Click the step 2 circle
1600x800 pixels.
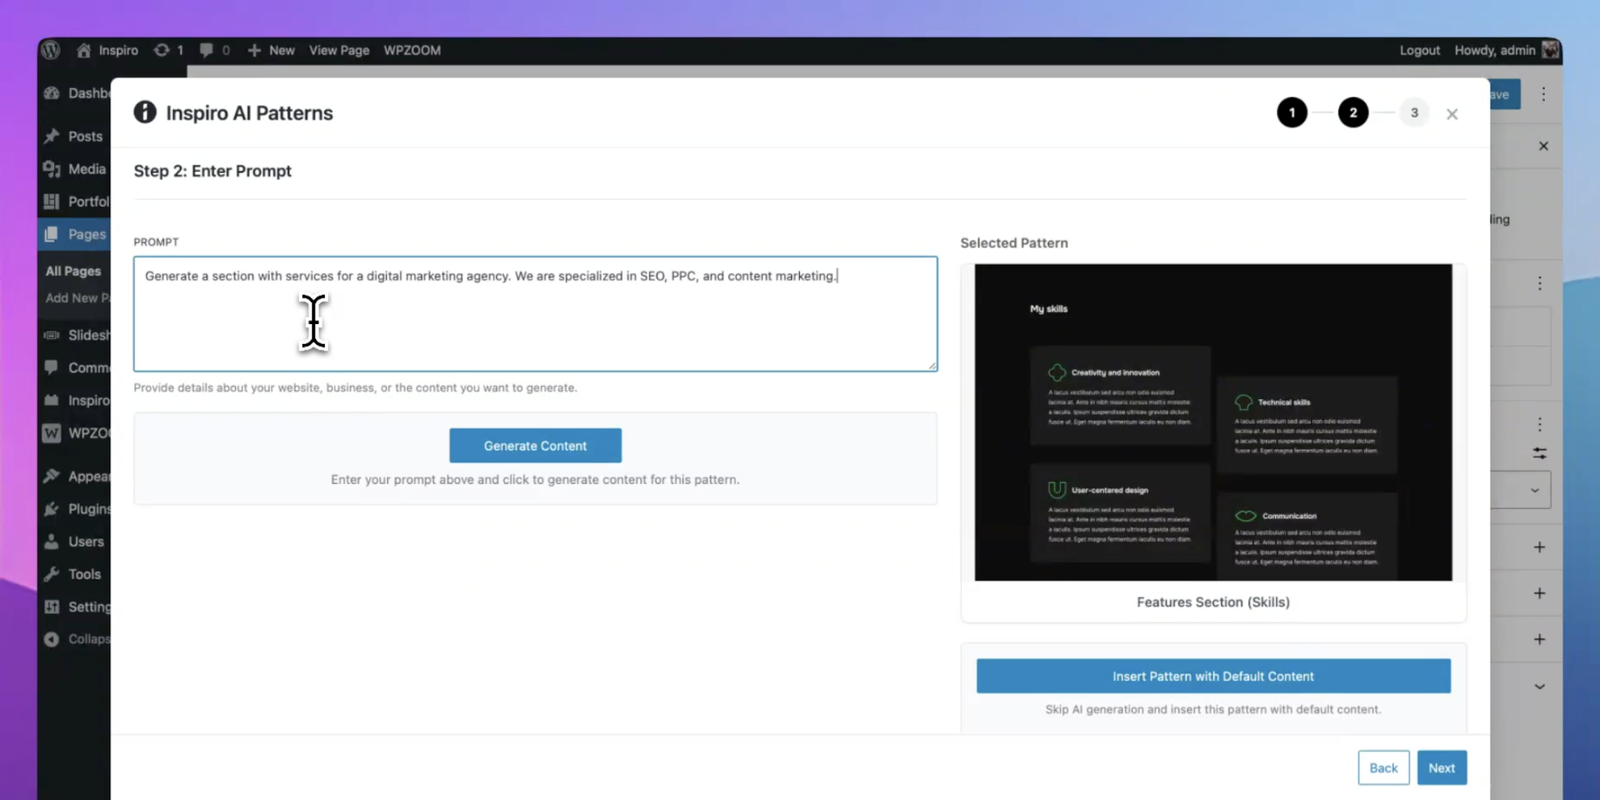[1353, 113]
